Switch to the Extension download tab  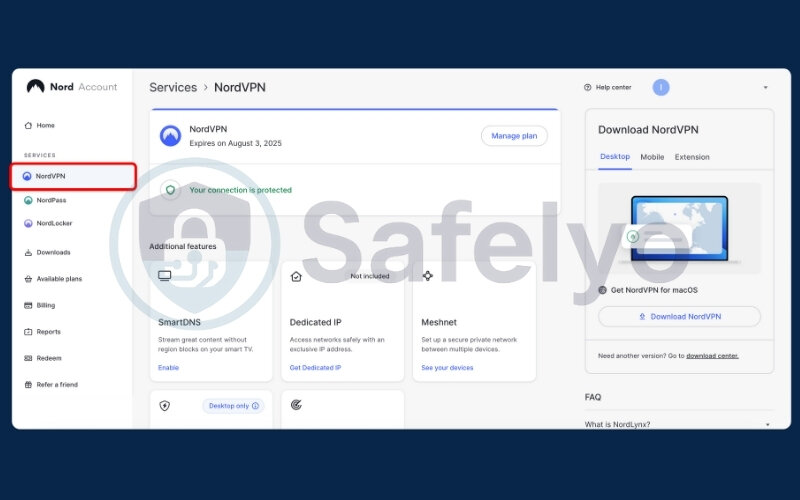[x=692, y=157]
